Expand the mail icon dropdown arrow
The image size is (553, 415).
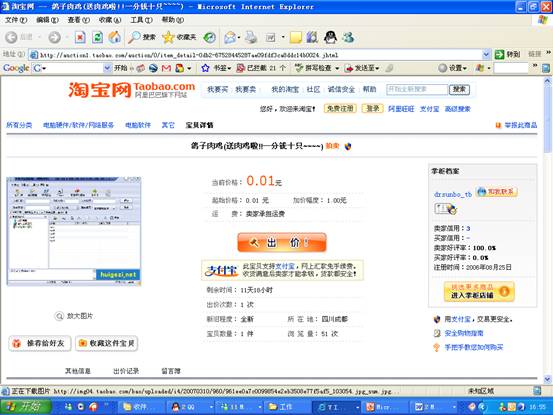[239, 37]
